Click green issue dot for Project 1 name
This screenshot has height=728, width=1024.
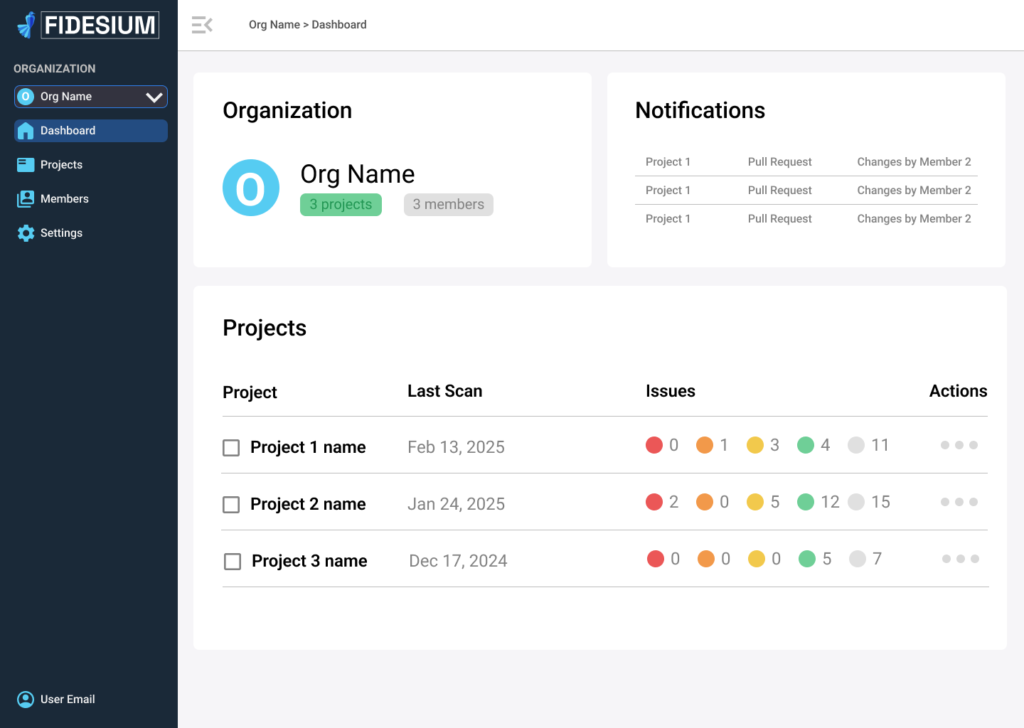[806, 445]
